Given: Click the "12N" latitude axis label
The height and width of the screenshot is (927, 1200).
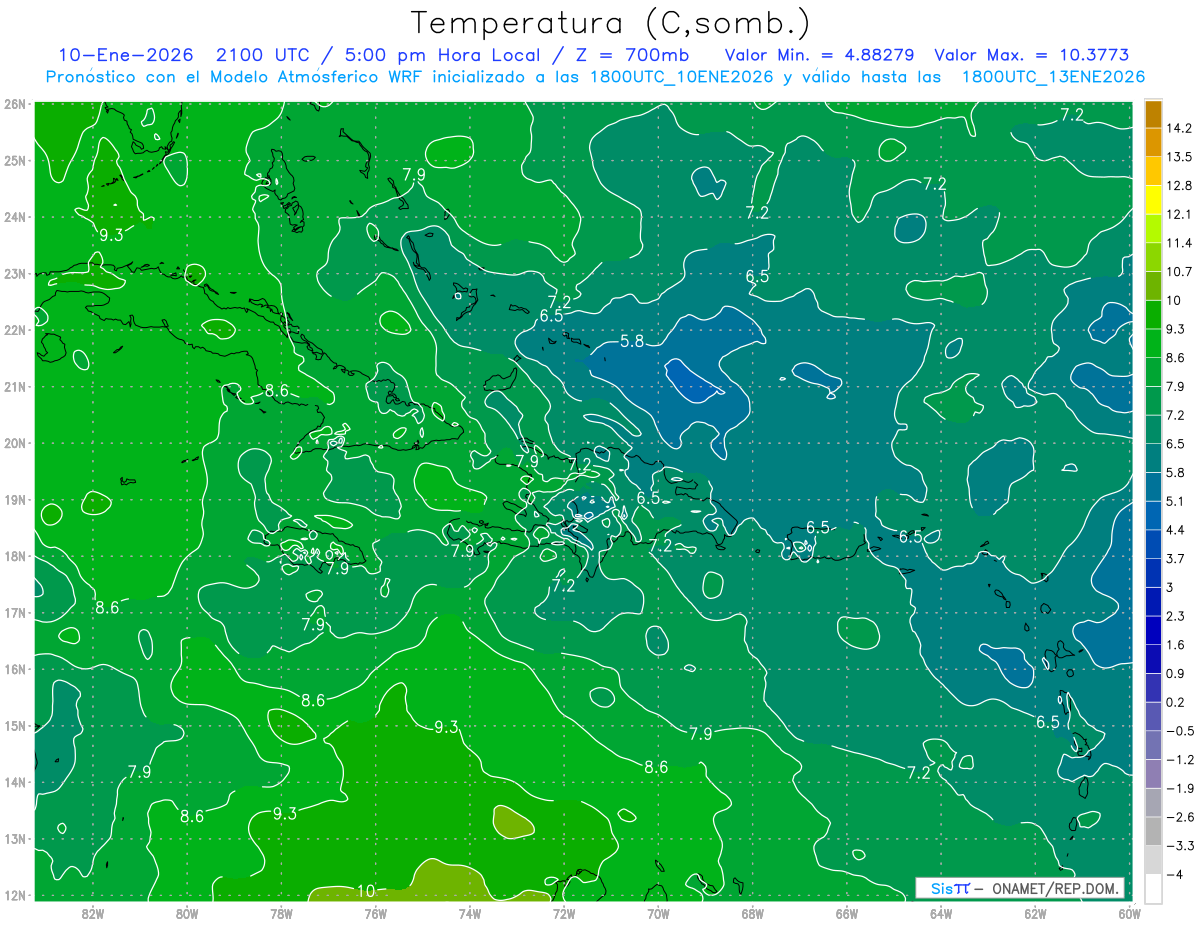Looking at the screenshot, I should click(15, 895).
